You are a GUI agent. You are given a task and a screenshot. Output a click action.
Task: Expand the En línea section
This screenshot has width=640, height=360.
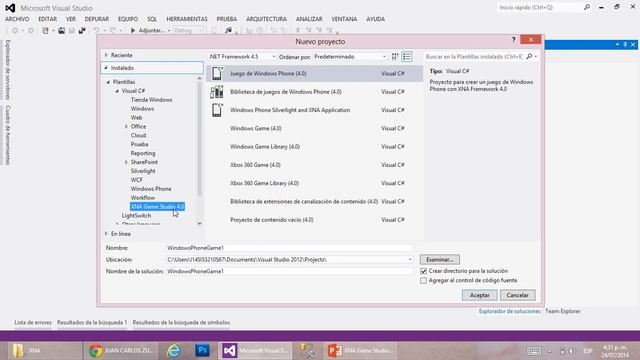(107, 234)
